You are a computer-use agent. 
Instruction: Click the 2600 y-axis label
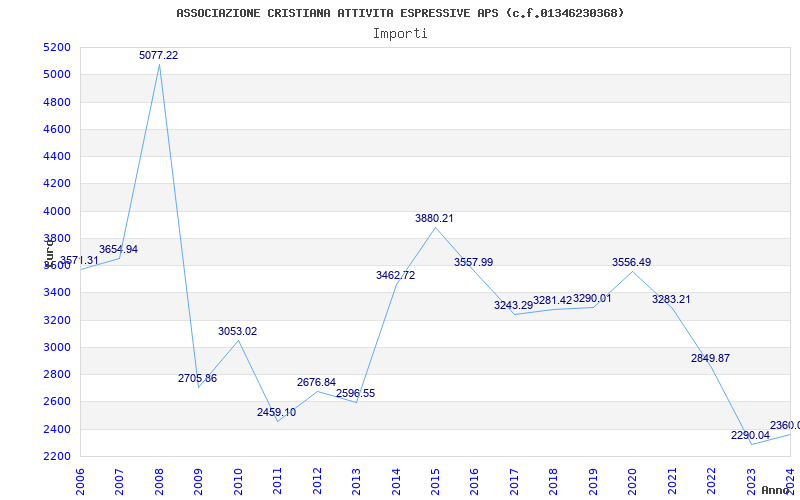click(x=57, y=402)
